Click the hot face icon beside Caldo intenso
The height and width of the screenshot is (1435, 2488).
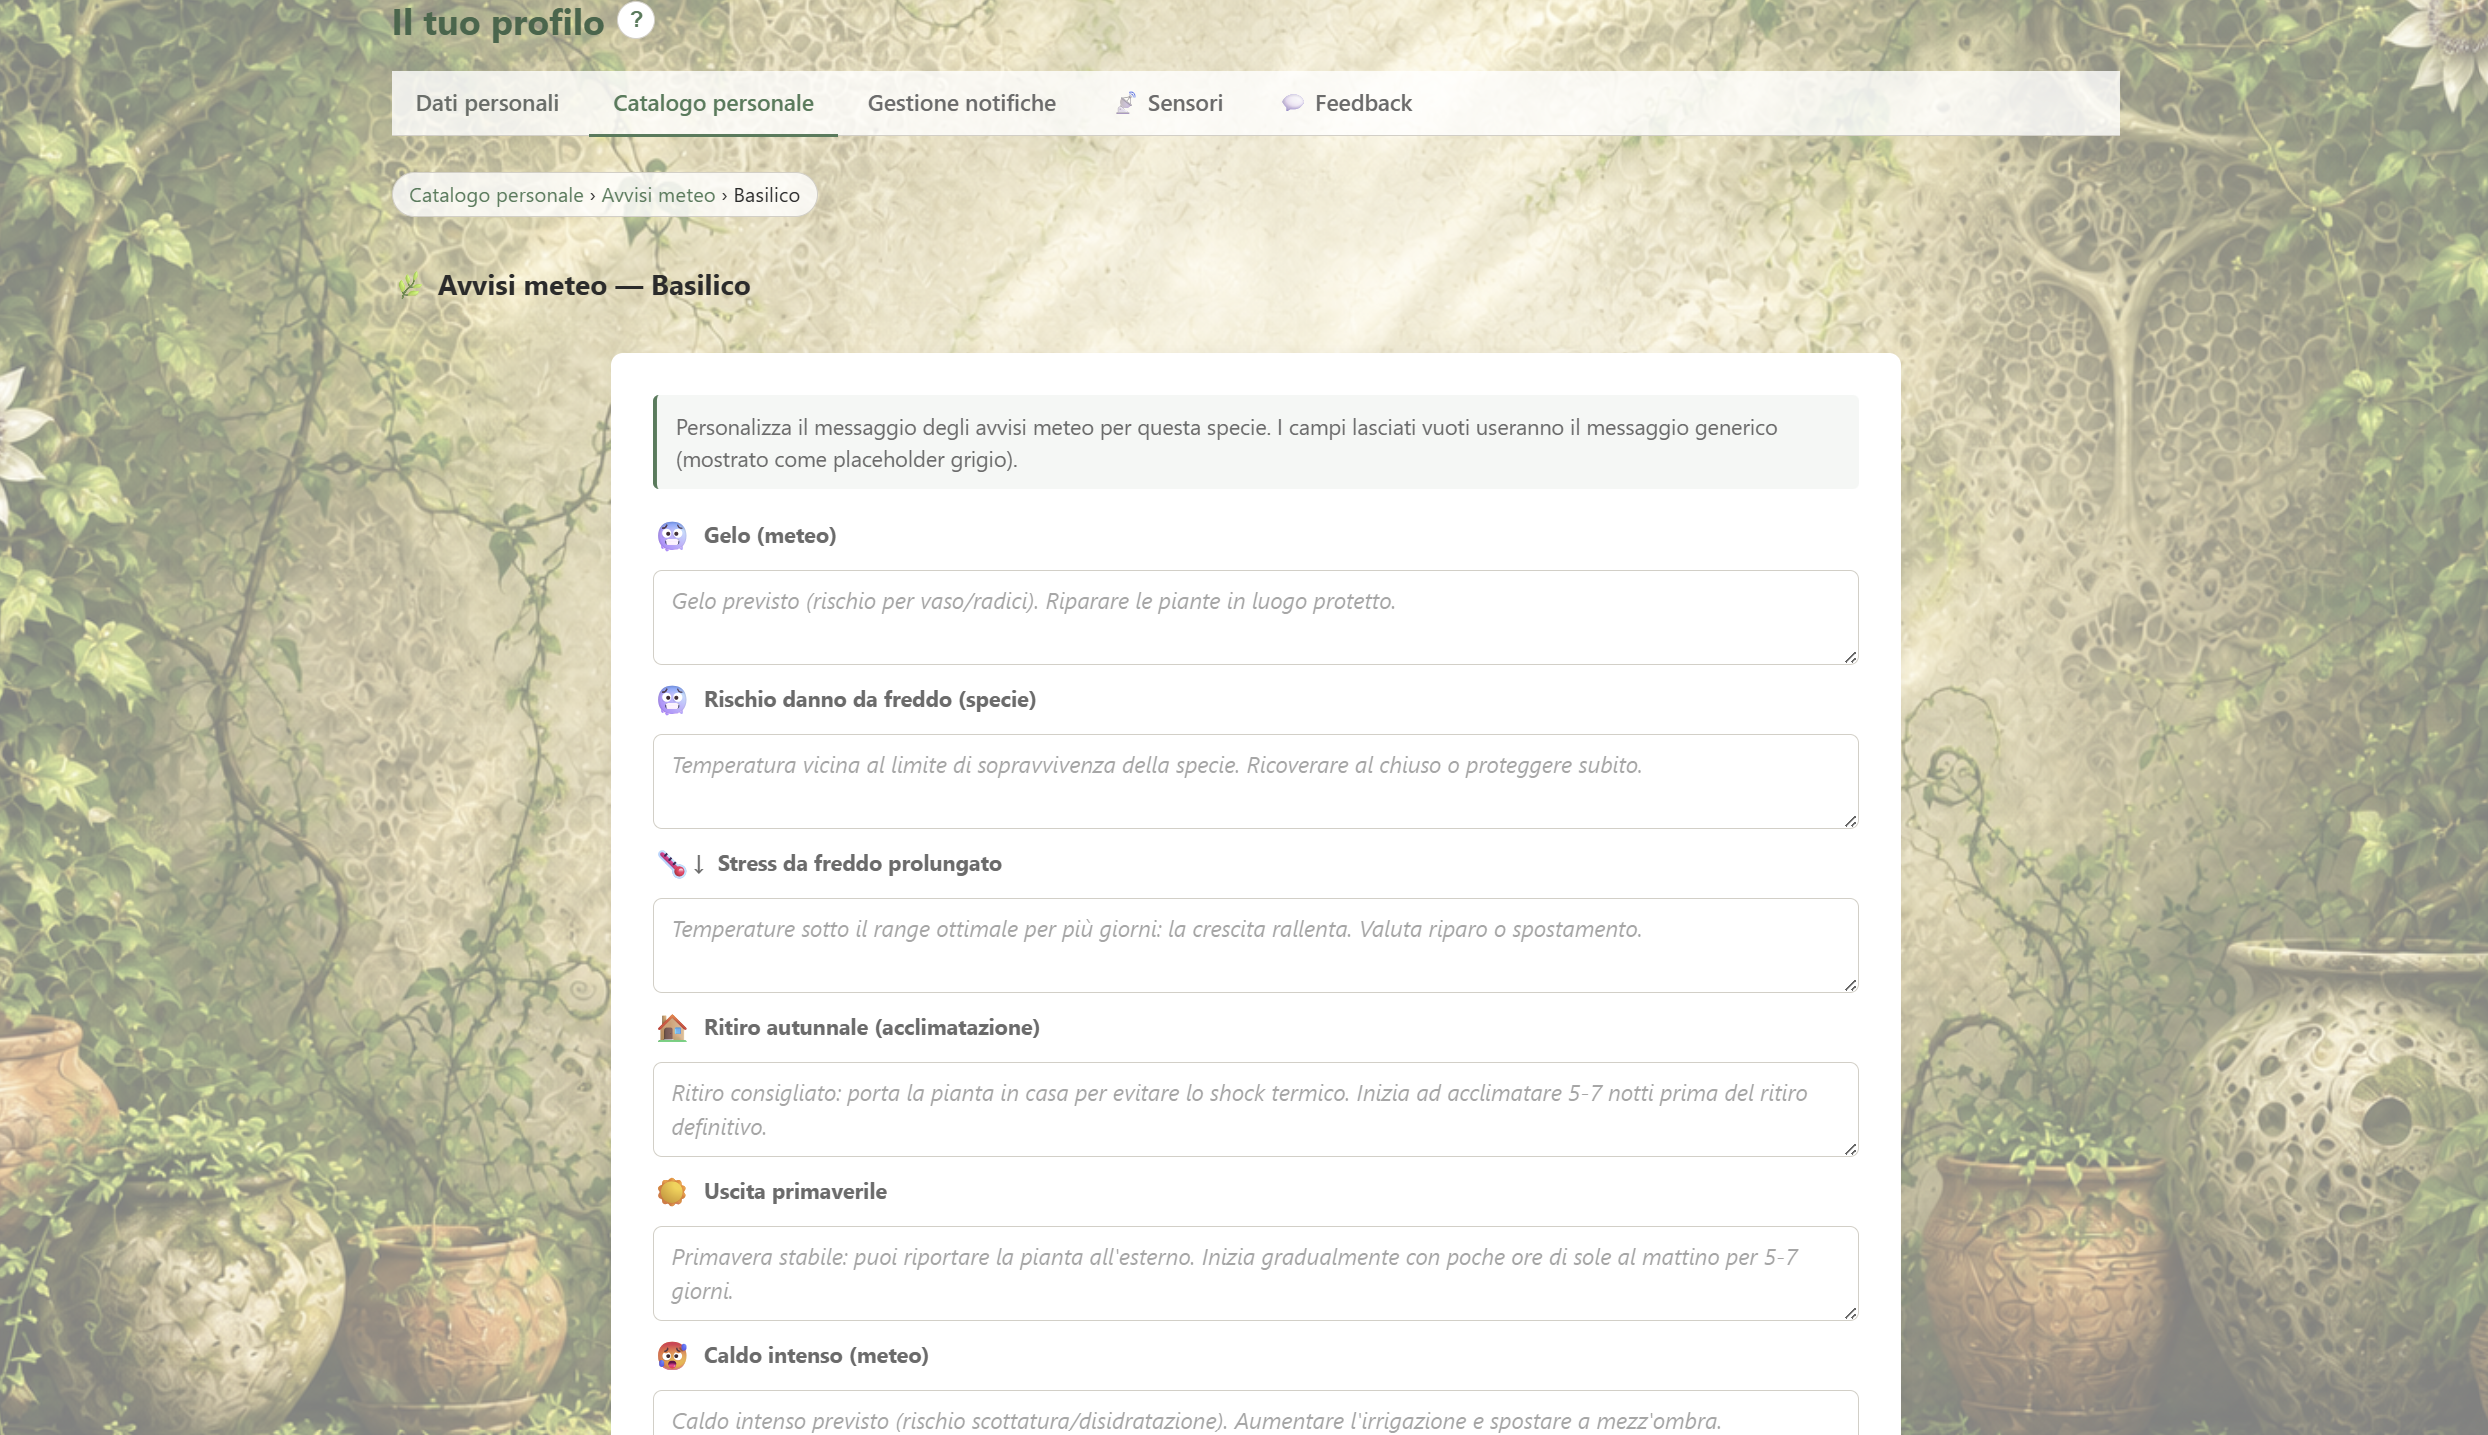pyautogui.click(x=672, y=1356)
